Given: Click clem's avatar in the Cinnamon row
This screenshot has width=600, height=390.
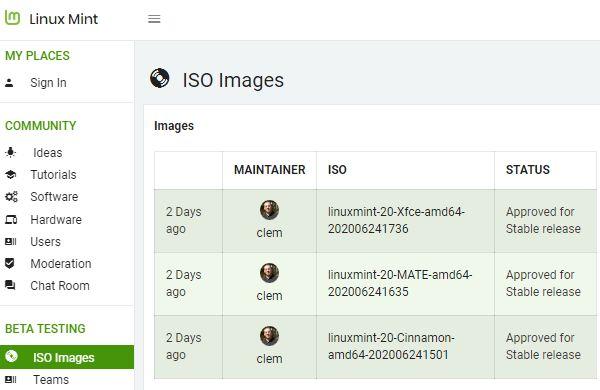Looking at the screenshot, I should 269,336.
